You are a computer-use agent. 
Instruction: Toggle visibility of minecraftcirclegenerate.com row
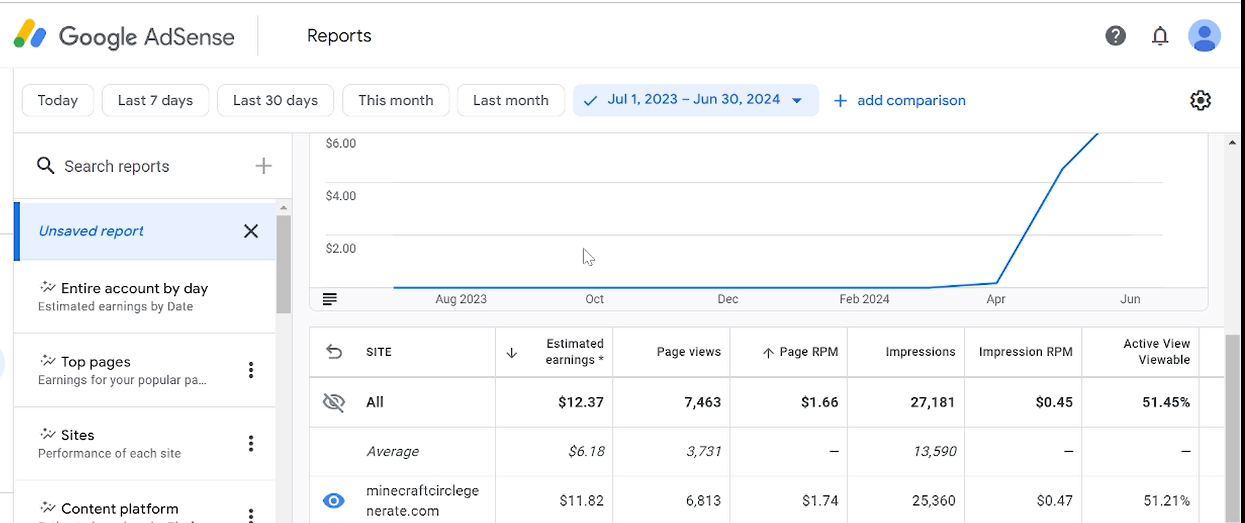pos(334,500)
